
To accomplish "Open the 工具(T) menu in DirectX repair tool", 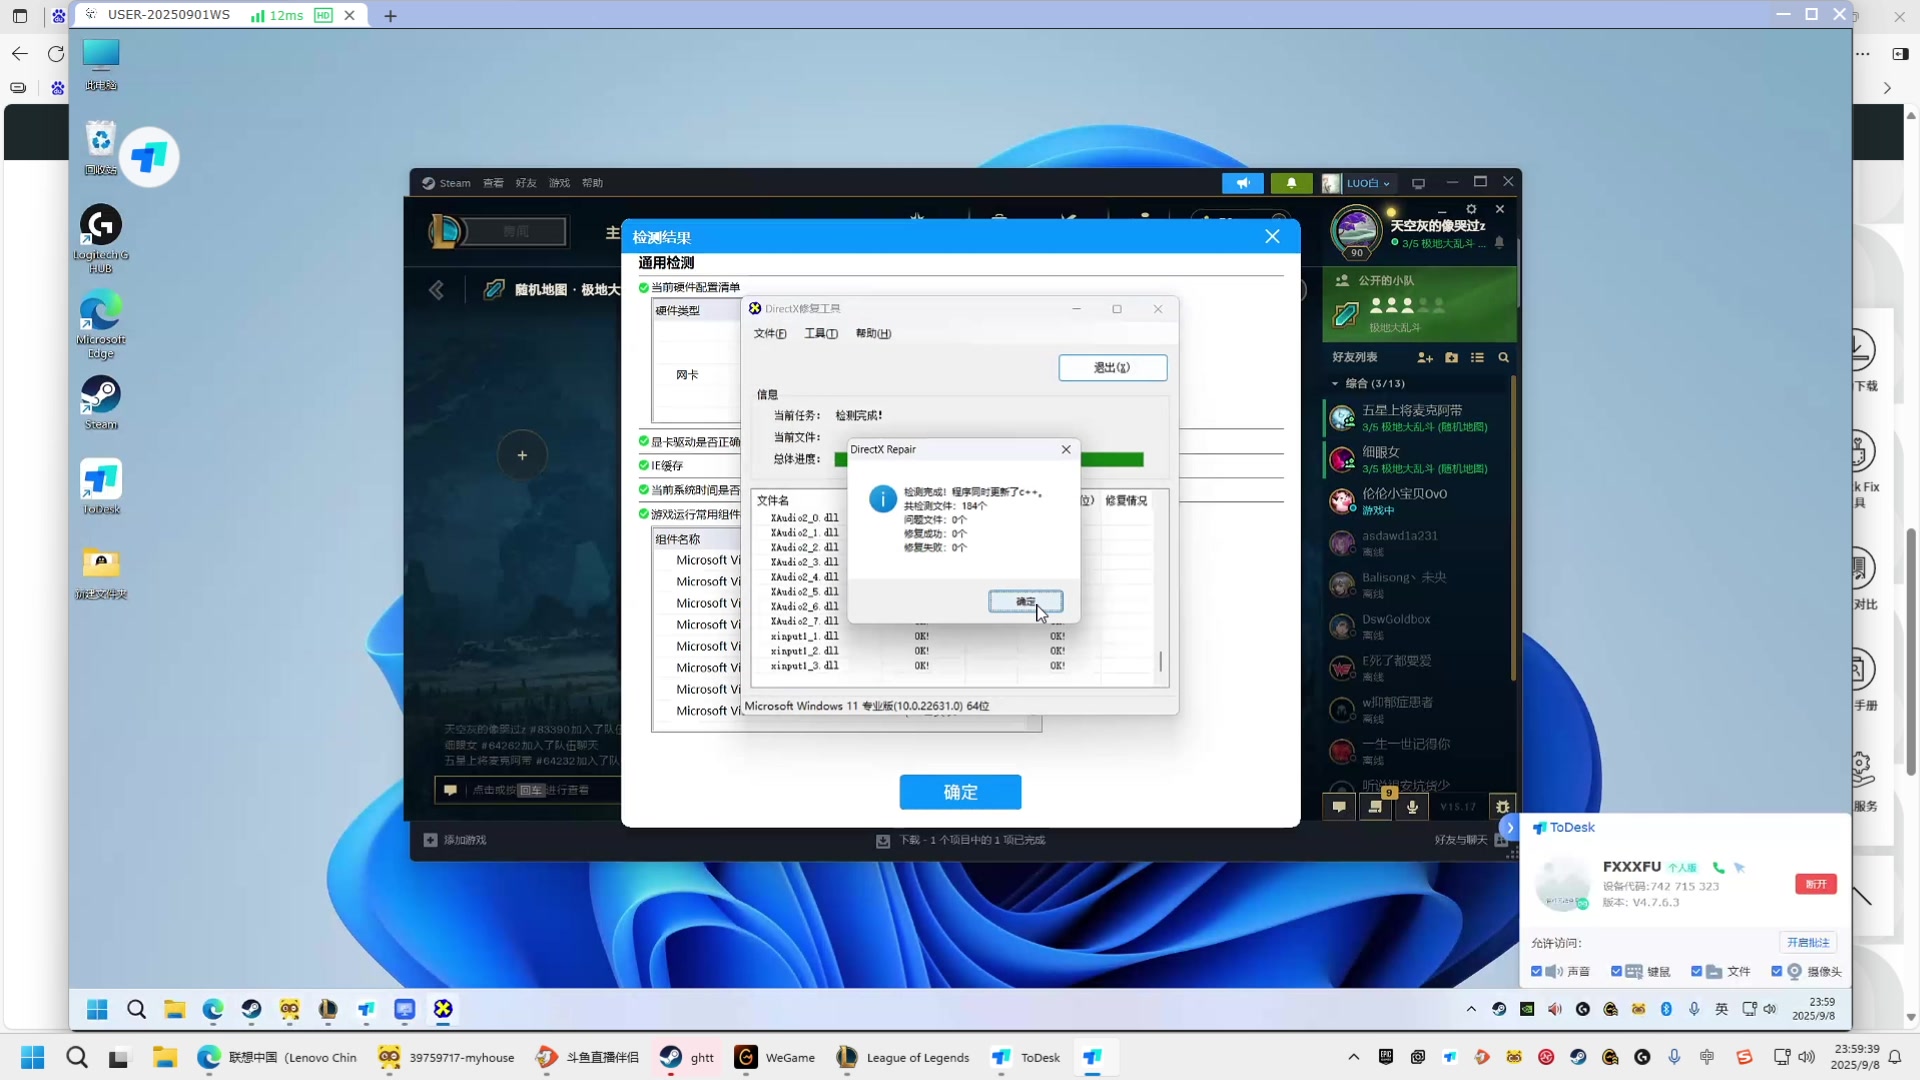I will [821, 333].
